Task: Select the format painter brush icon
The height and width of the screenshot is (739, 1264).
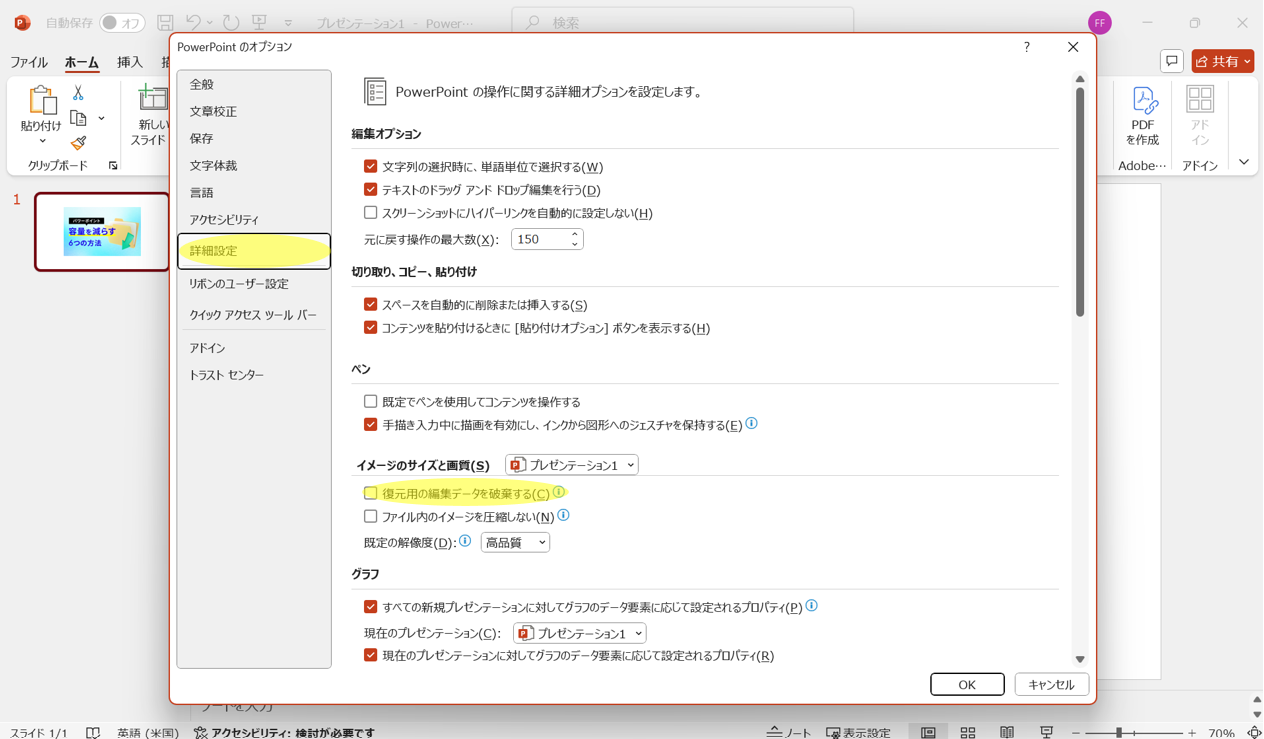Action: pos(79,143)
